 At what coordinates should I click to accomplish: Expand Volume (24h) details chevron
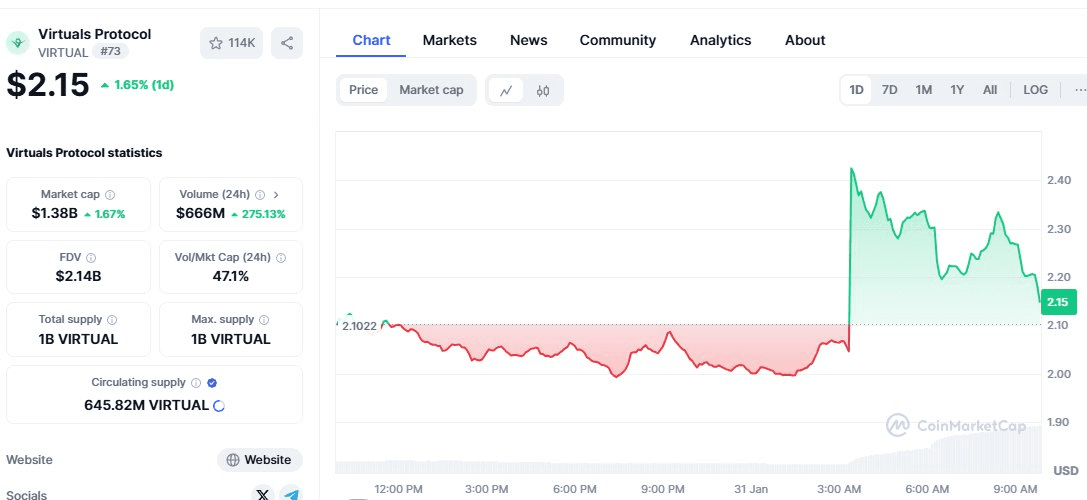276,195
